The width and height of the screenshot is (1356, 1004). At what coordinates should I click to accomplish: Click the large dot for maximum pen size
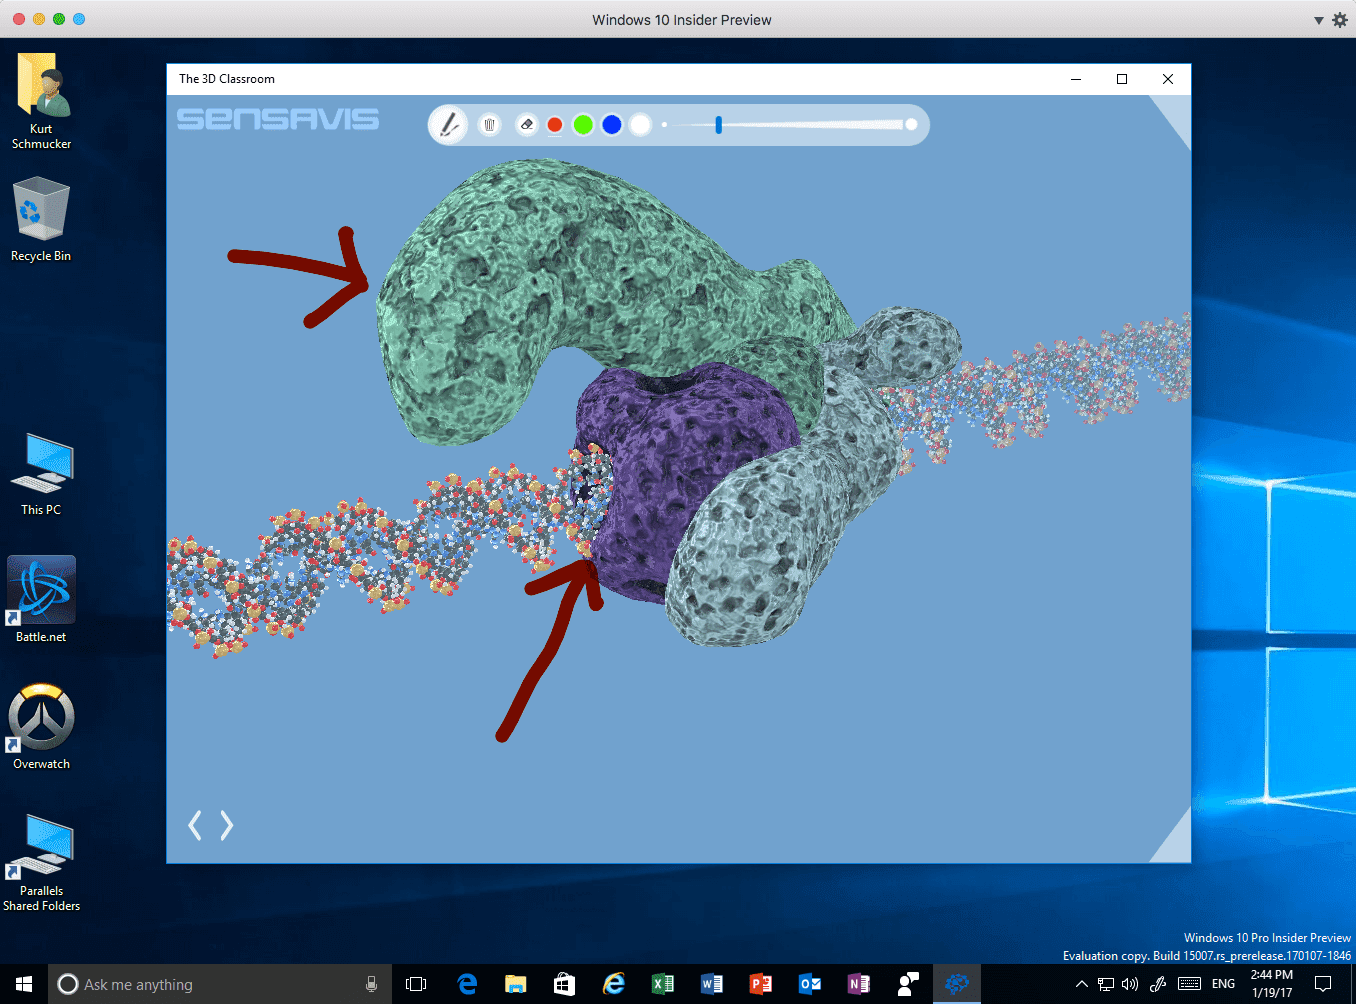point(911,124)
